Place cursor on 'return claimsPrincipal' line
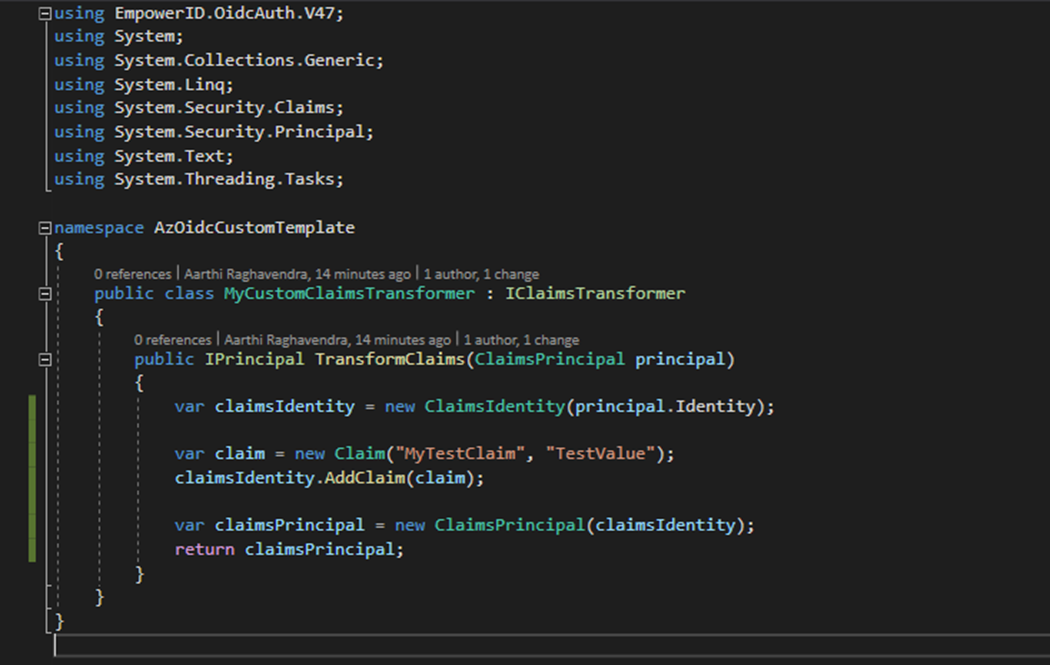 click(x=289, y=549)
